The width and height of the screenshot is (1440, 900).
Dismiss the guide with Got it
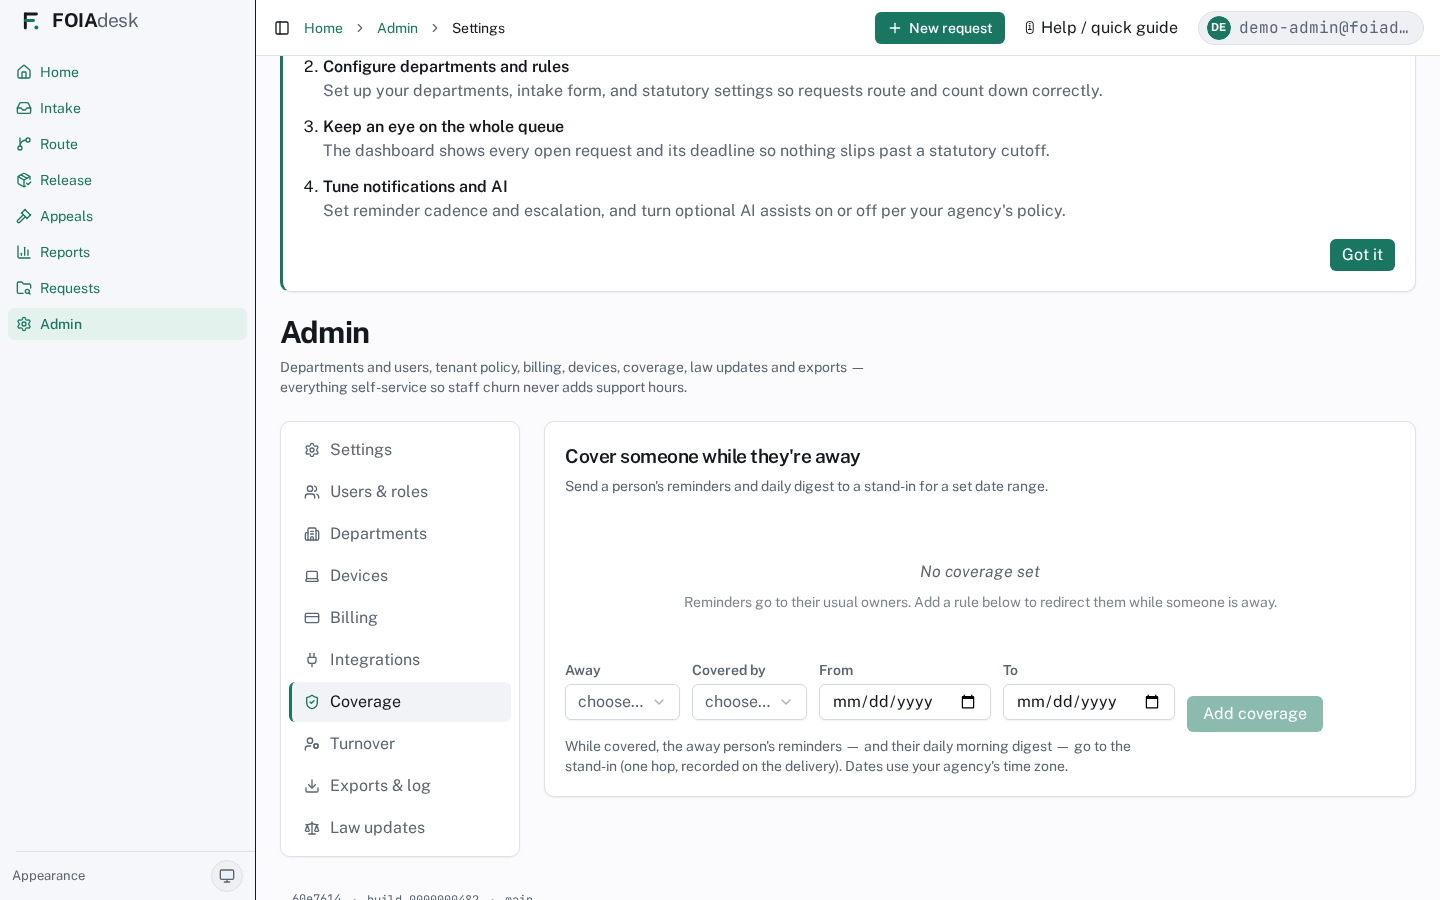coord(1362,255)
